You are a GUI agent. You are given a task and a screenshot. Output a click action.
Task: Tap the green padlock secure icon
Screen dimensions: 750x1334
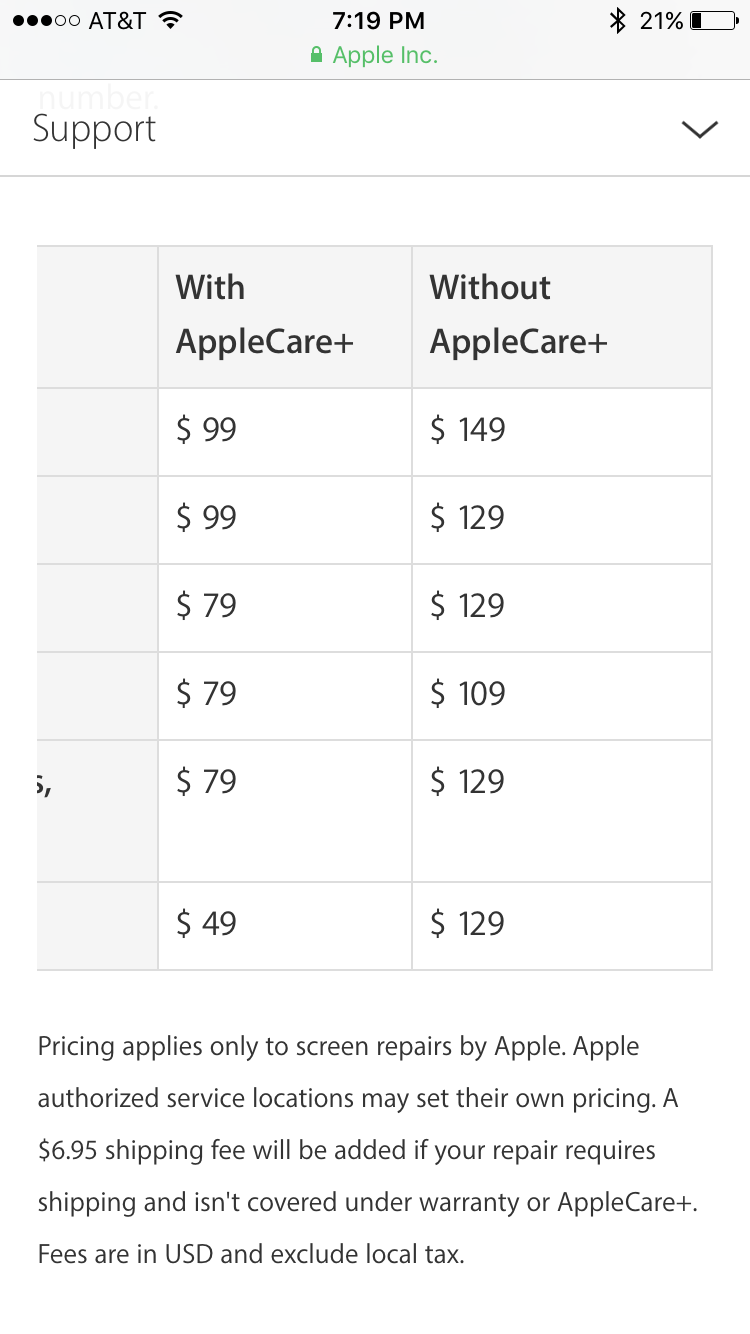317,55
